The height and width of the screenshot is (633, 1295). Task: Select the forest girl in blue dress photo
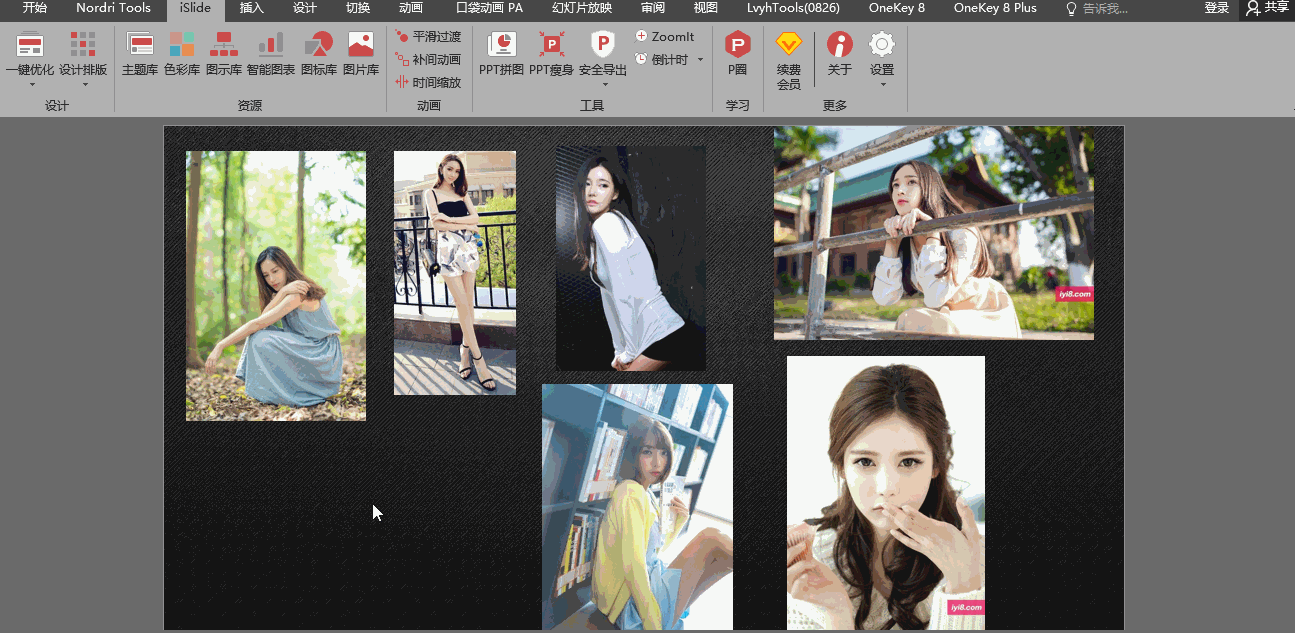pyautogui.click(x=276, y=286)
